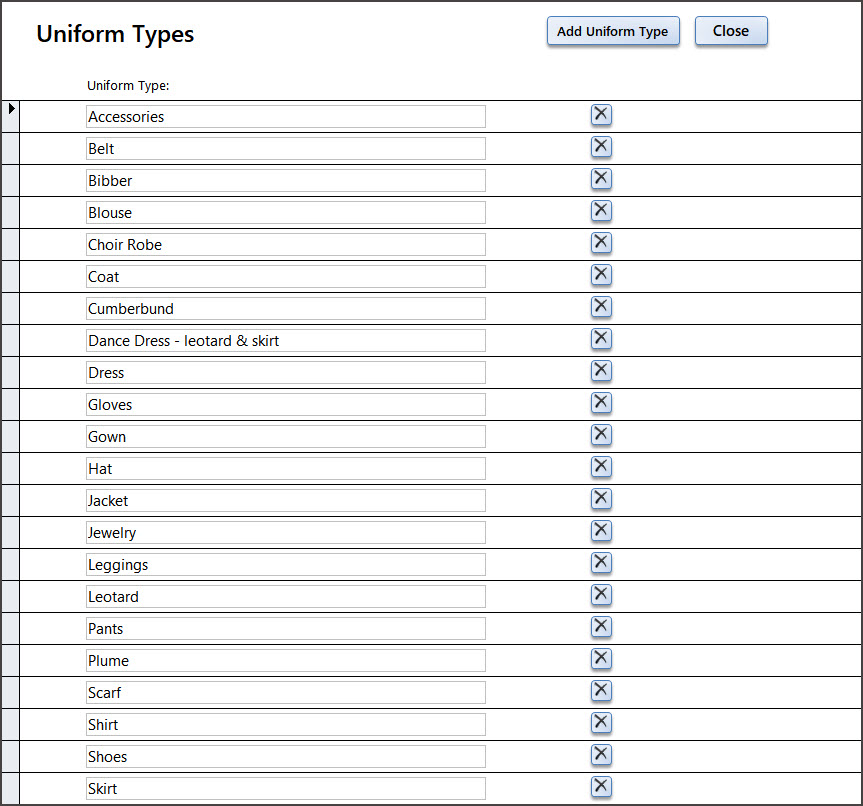Click the Jewelry text box
This screenshot has height=806, width=863.
coord(285,533)
